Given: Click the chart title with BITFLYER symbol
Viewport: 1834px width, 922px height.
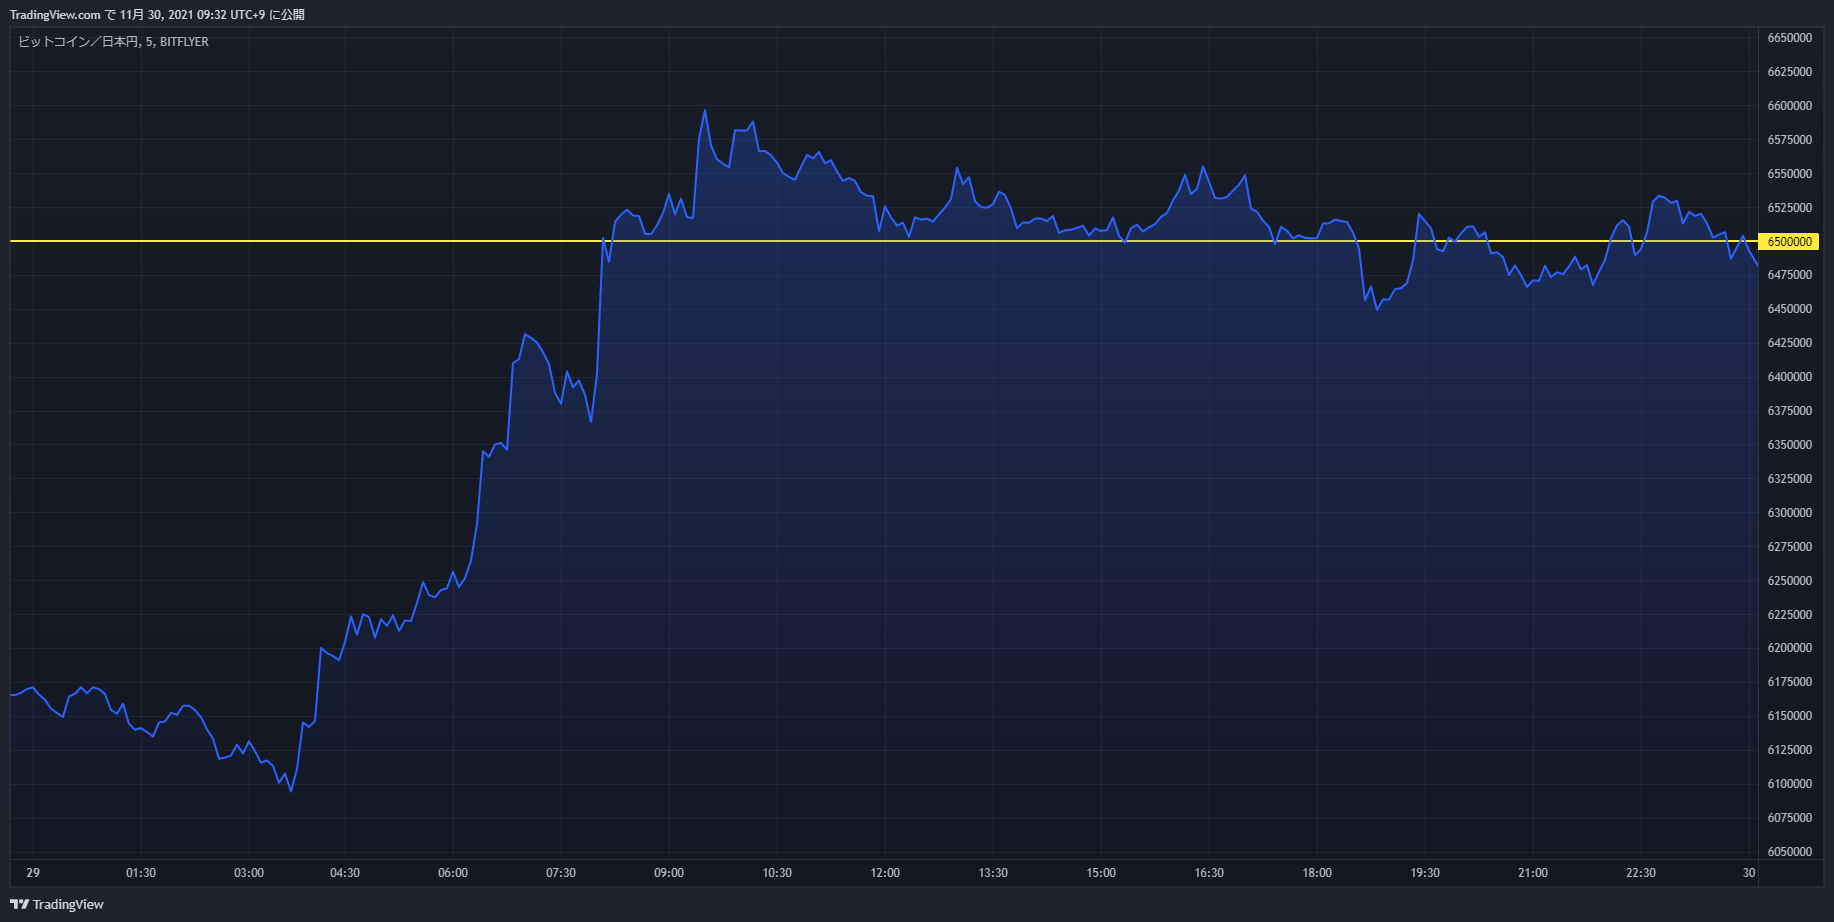Looking at the screenshot, I should coord(113,42).
